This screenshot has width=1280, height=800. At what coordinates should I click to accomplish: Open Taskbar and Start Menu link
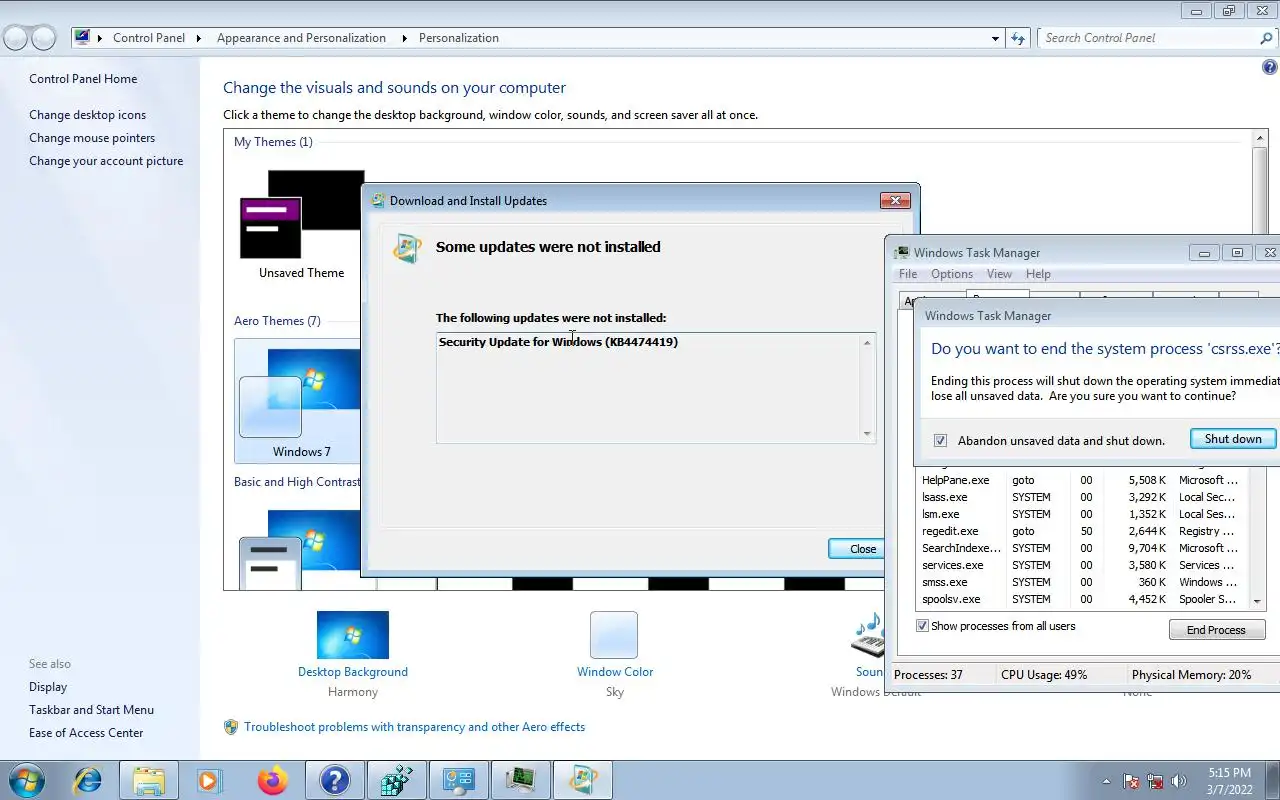pyautogui.click(x=91, y=710)
